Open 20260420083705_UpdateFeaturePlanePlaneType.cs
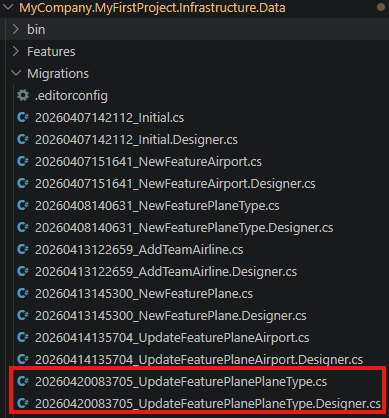389x418 pixels. 181,382
